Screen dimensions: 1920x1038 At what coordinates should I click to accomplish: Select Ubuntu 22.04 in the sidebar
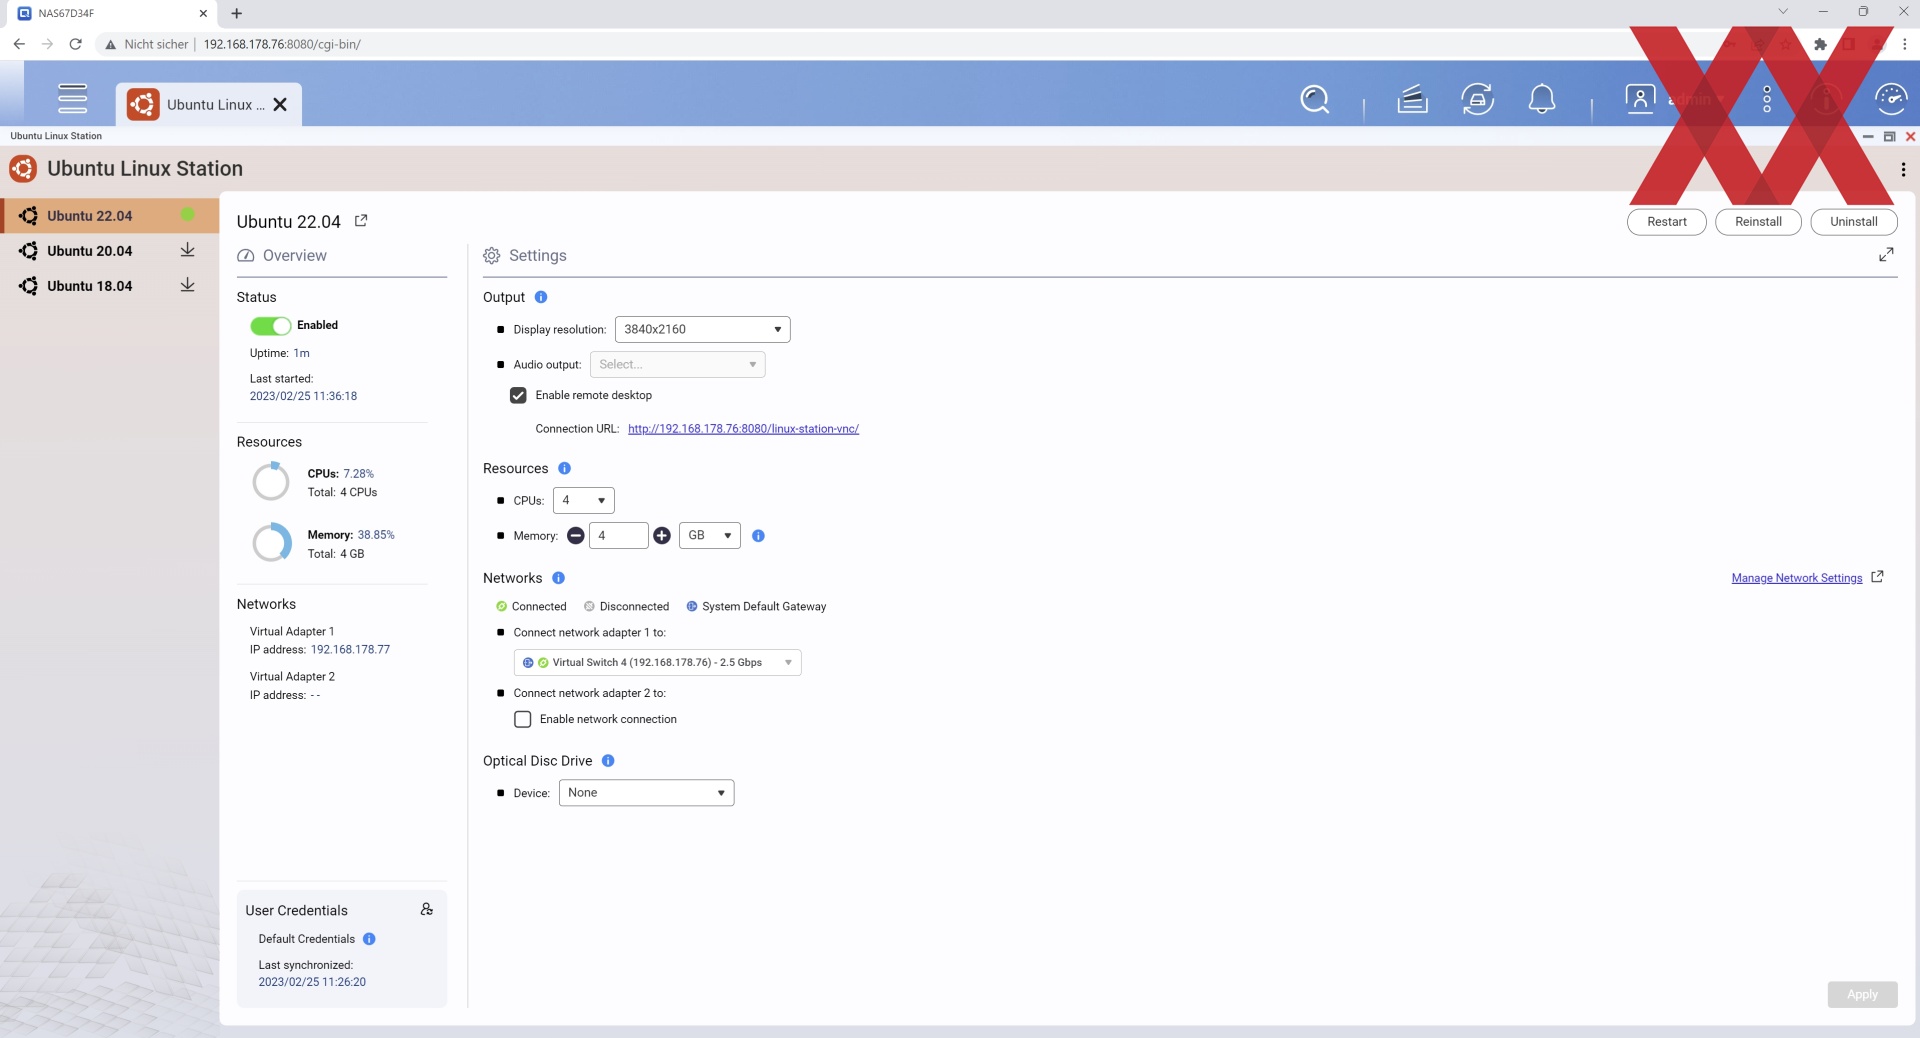point(110,216)
